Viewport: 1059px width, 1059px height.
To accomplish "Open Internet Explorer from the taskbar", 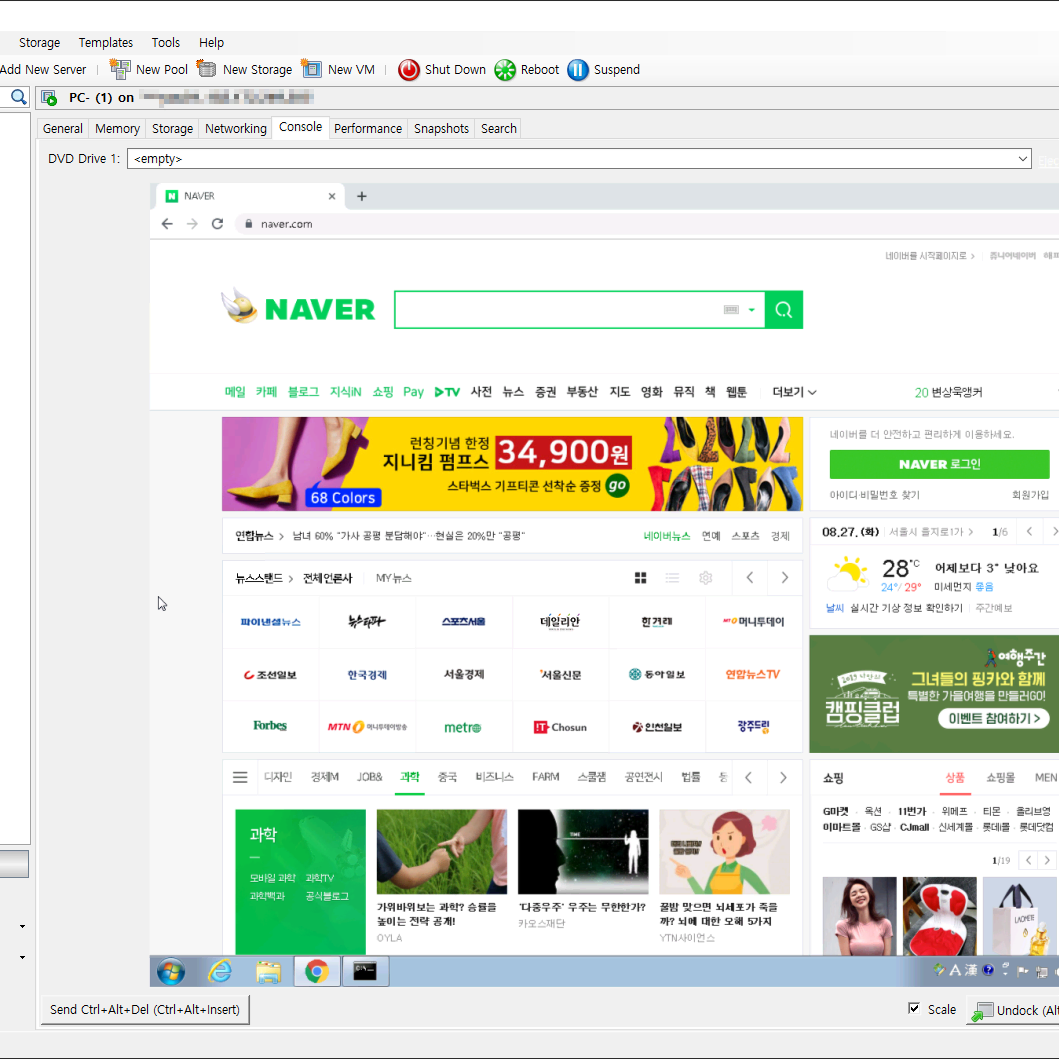I will (220, 972).
